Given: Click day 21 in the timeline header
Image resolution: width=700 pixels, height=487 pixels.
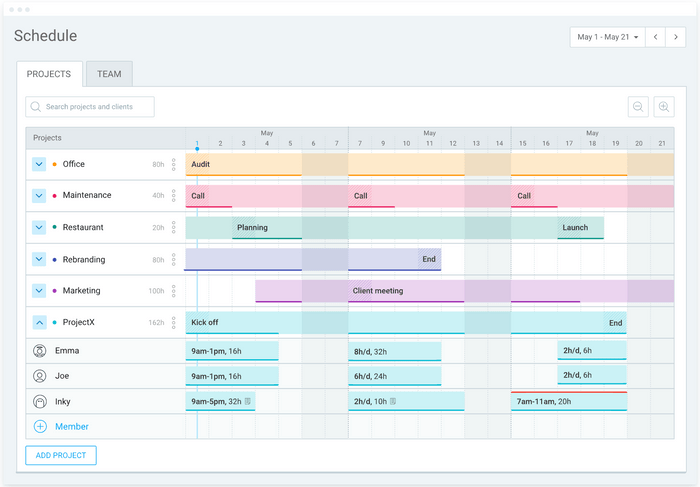Looking at the screenshot, I should (x=662, y=143).
